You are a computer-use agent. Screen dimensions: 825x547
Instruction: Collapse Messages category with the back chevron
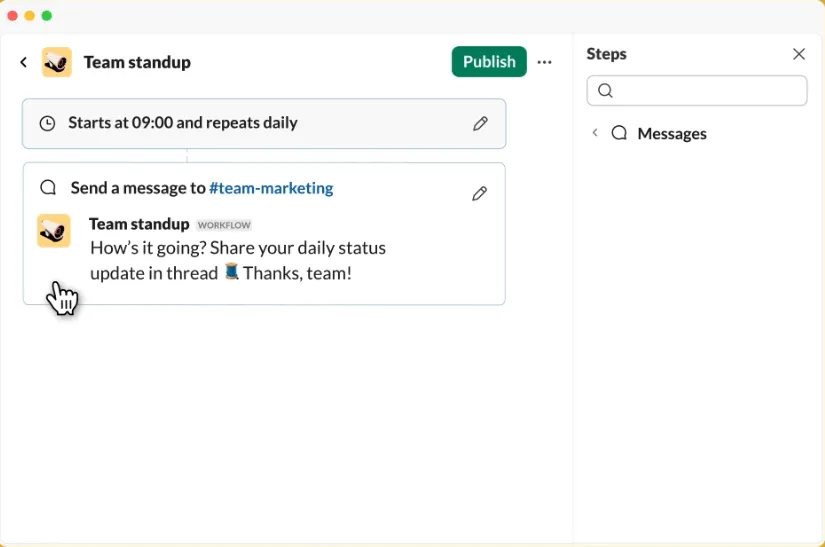595,133
